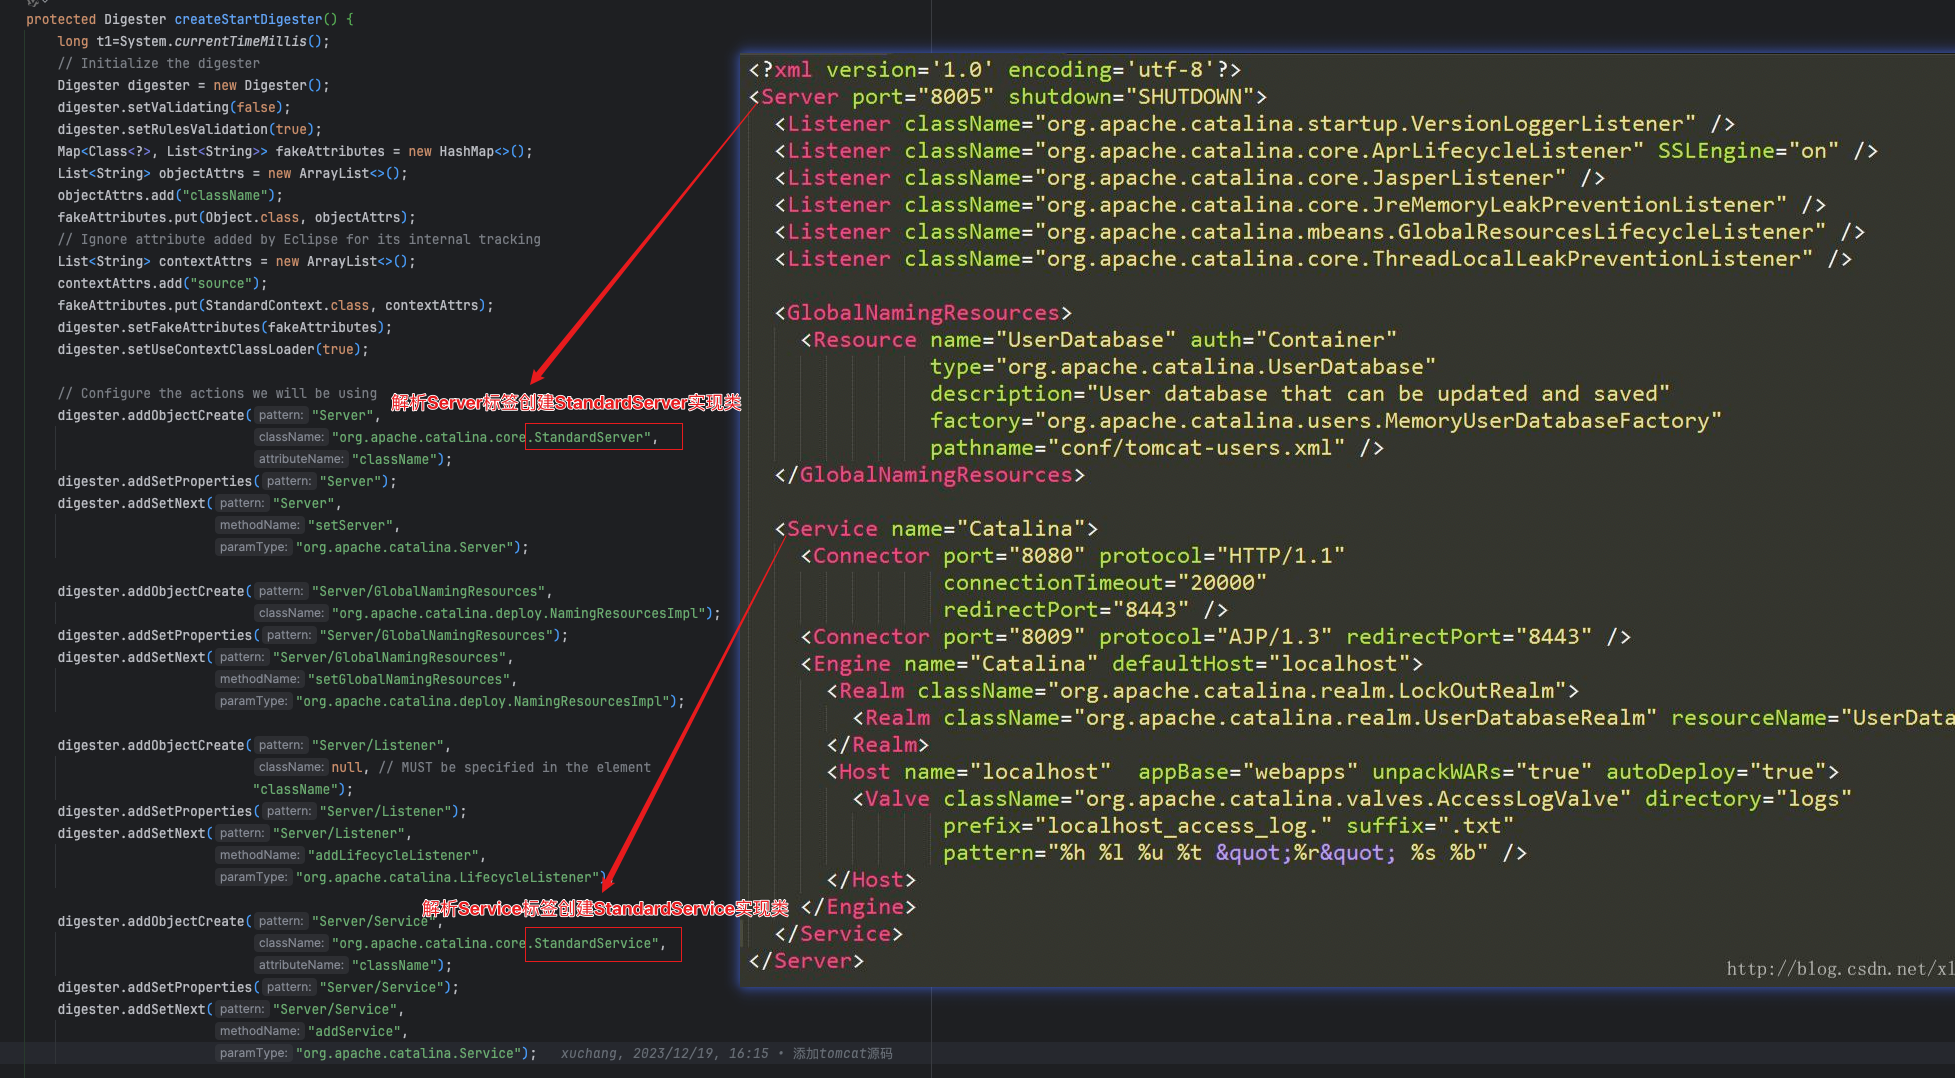1955x1078 pixels.
Task: Click the 'long t1=System.currentTimeMillis();' line
Action: point(193,41)
